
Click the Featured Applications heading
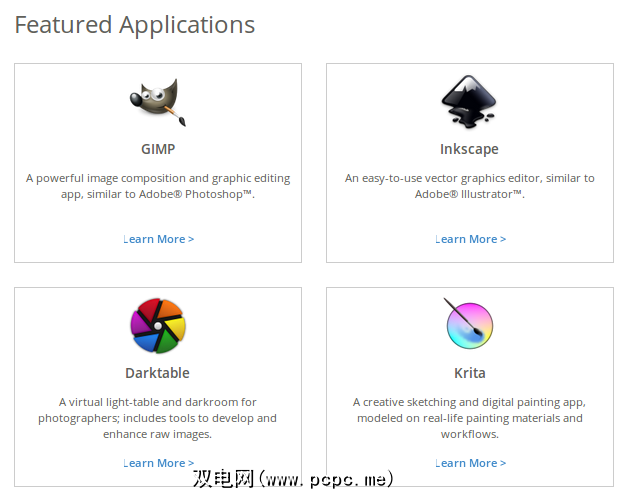click(135, 25)
